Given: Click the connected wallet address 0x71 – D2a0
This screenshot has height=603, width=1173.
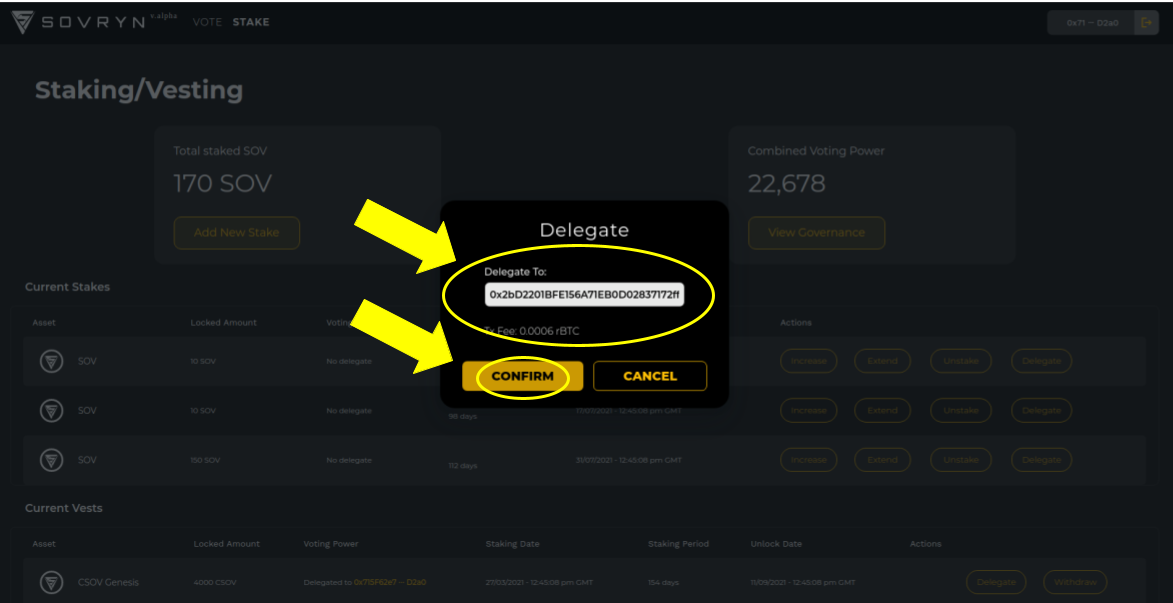Looking at the screenshot, I should [1092, 22].
